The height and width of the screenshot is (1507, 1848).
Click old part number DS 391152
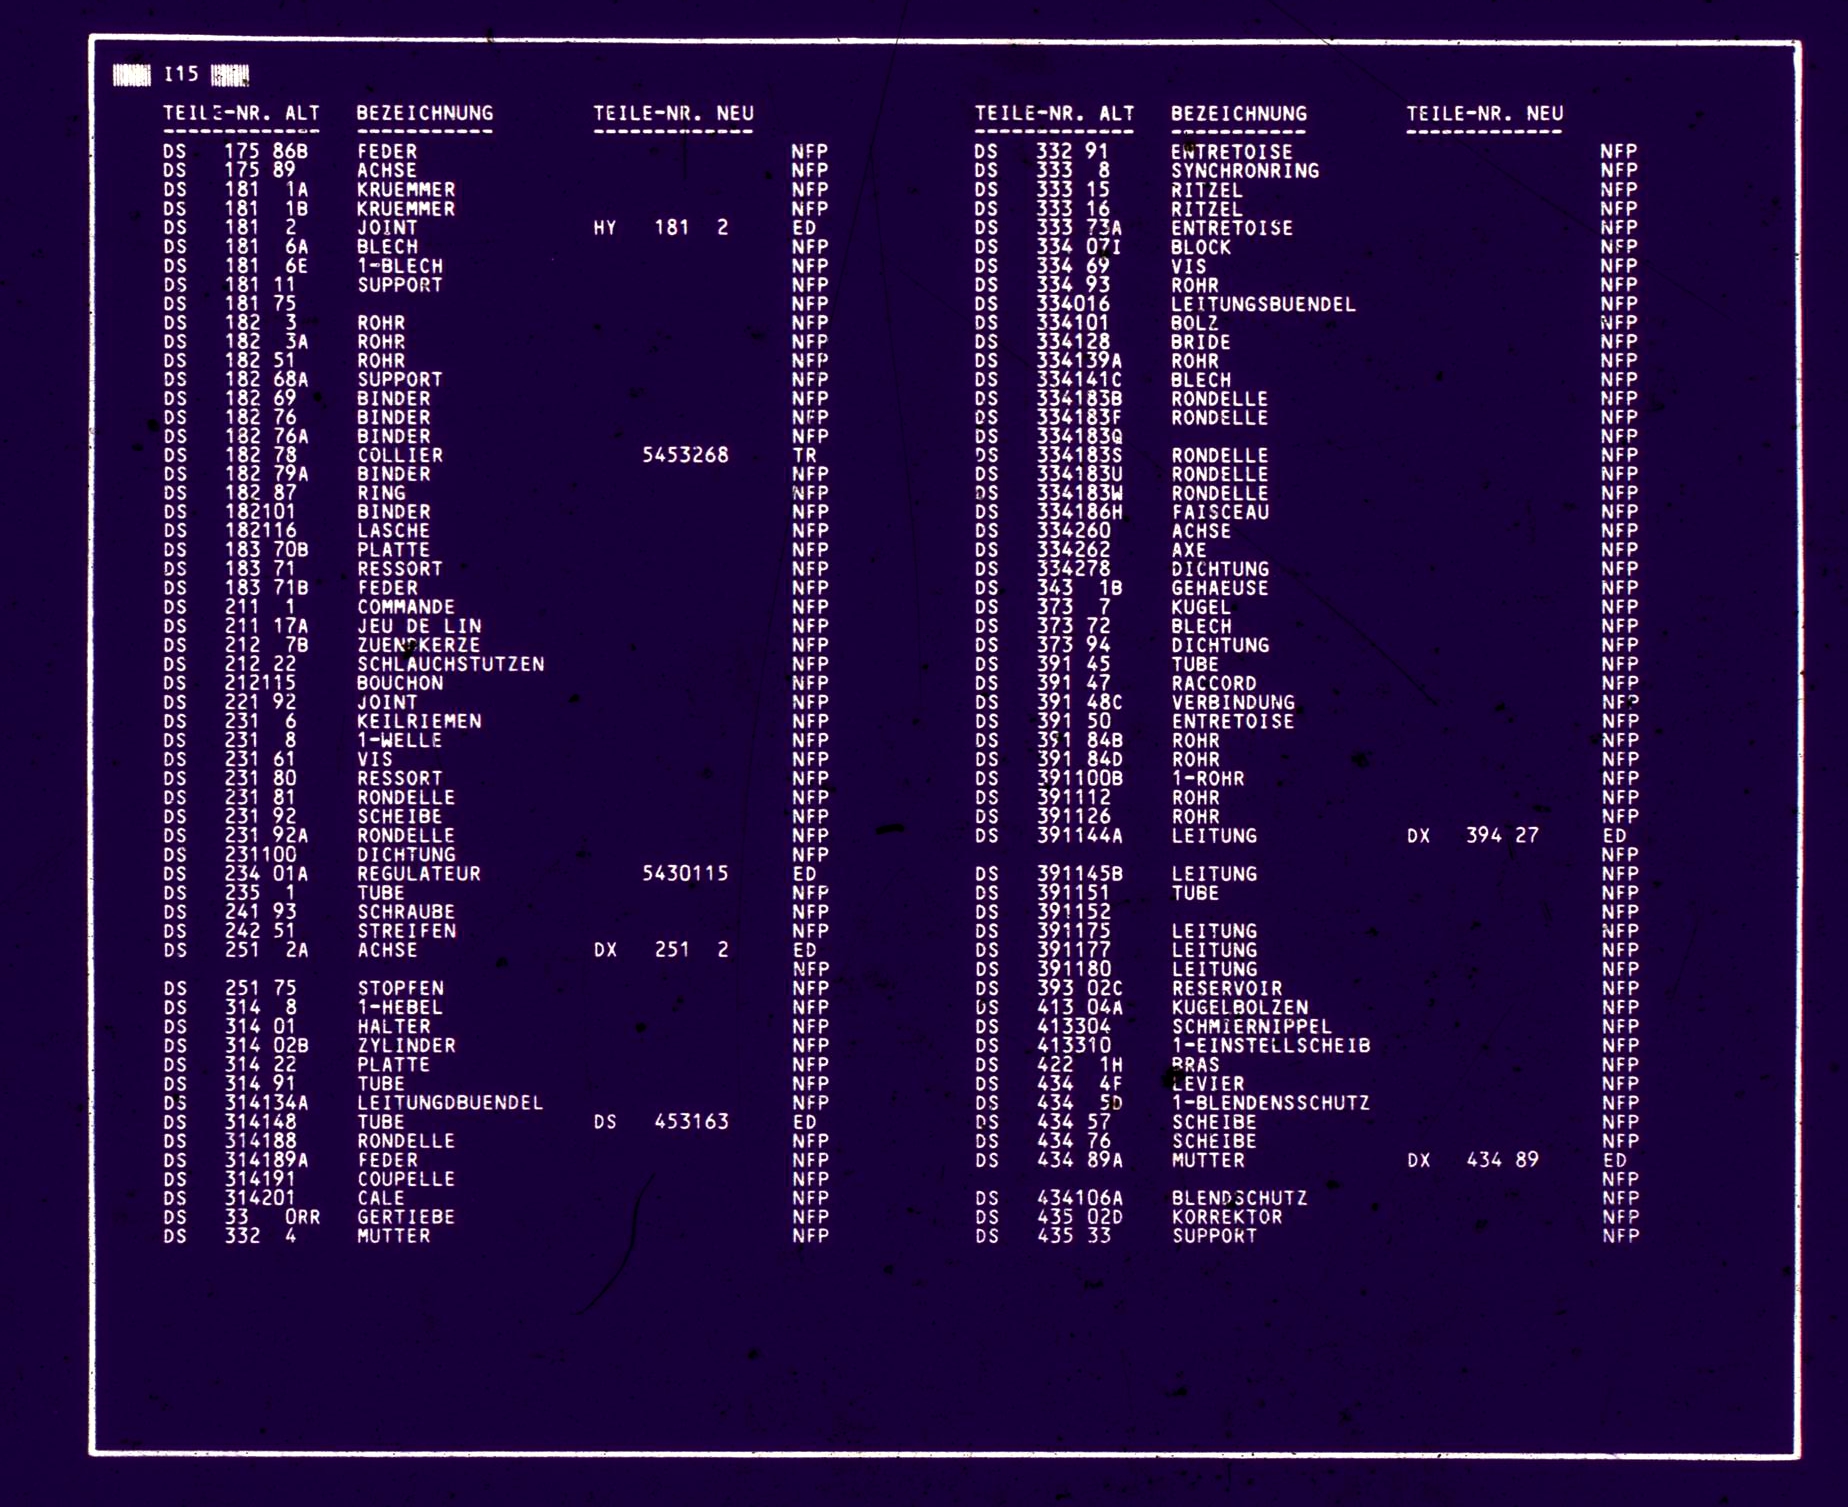tap(1043, 912)
